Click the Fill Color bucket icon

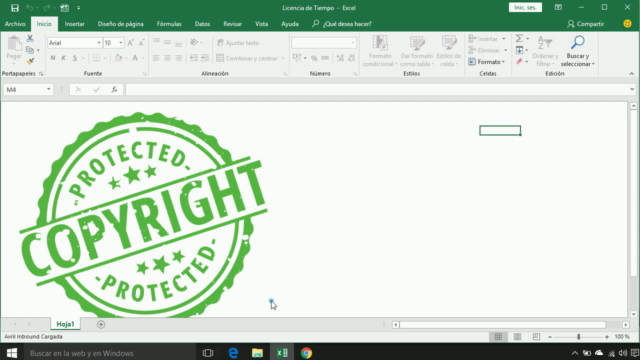[x=118, y=58]
